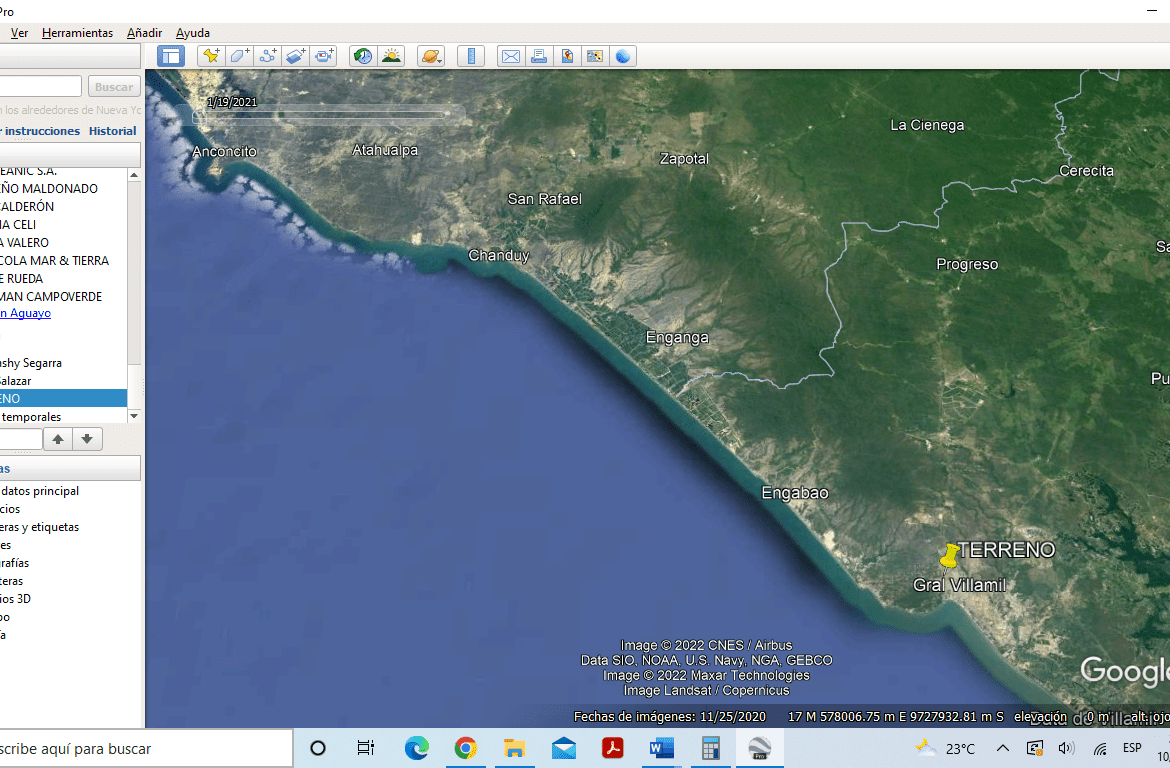Select the Add Polygon tool
The image size is (1170, 768).
[240, 56]
